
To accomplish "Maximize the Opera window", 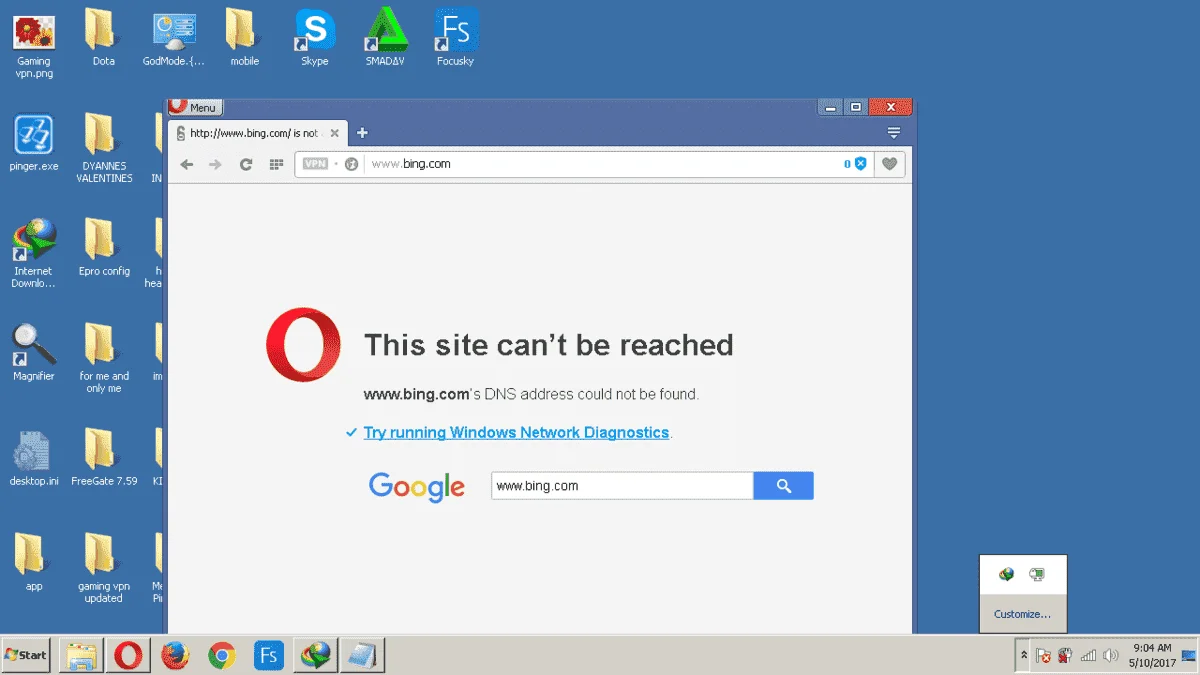I will (856, 107).
